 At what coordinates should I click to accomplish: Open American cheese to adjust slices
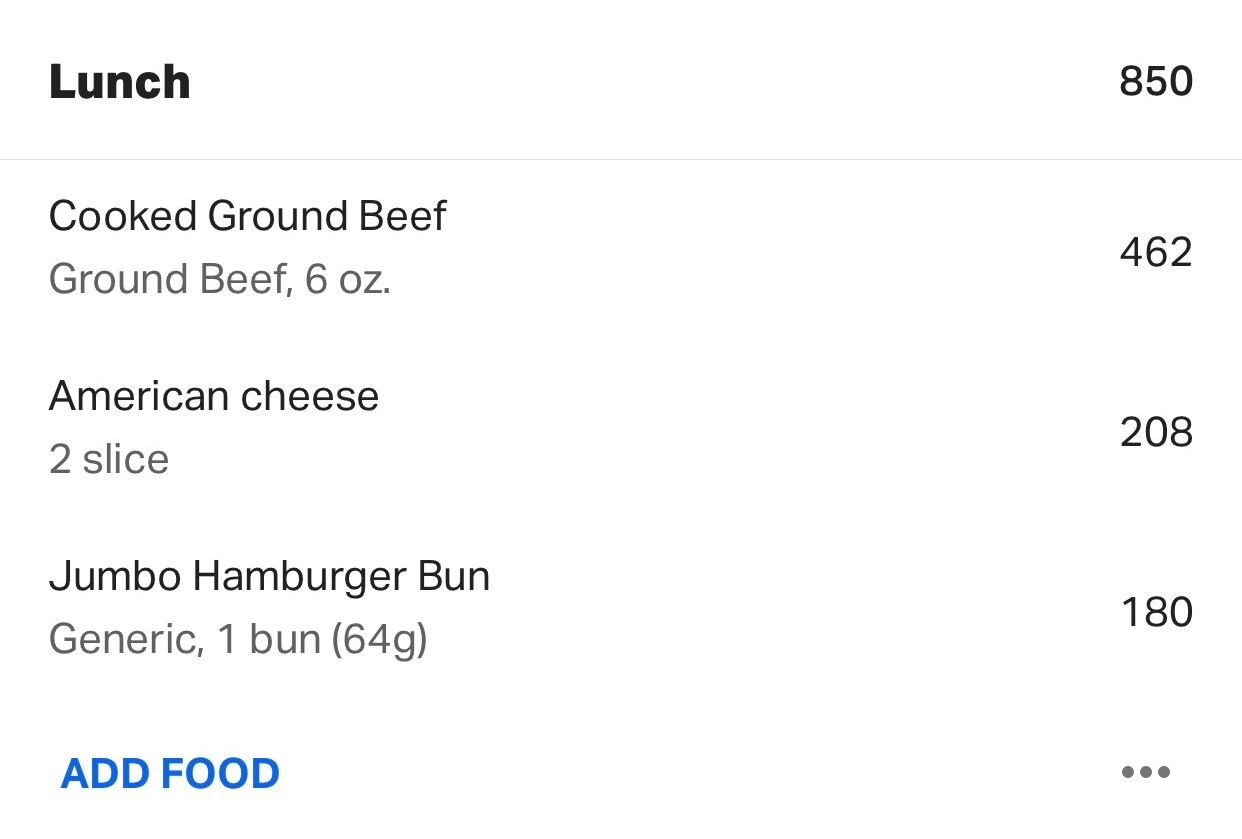pyautogui.click(x=214, y=397)
